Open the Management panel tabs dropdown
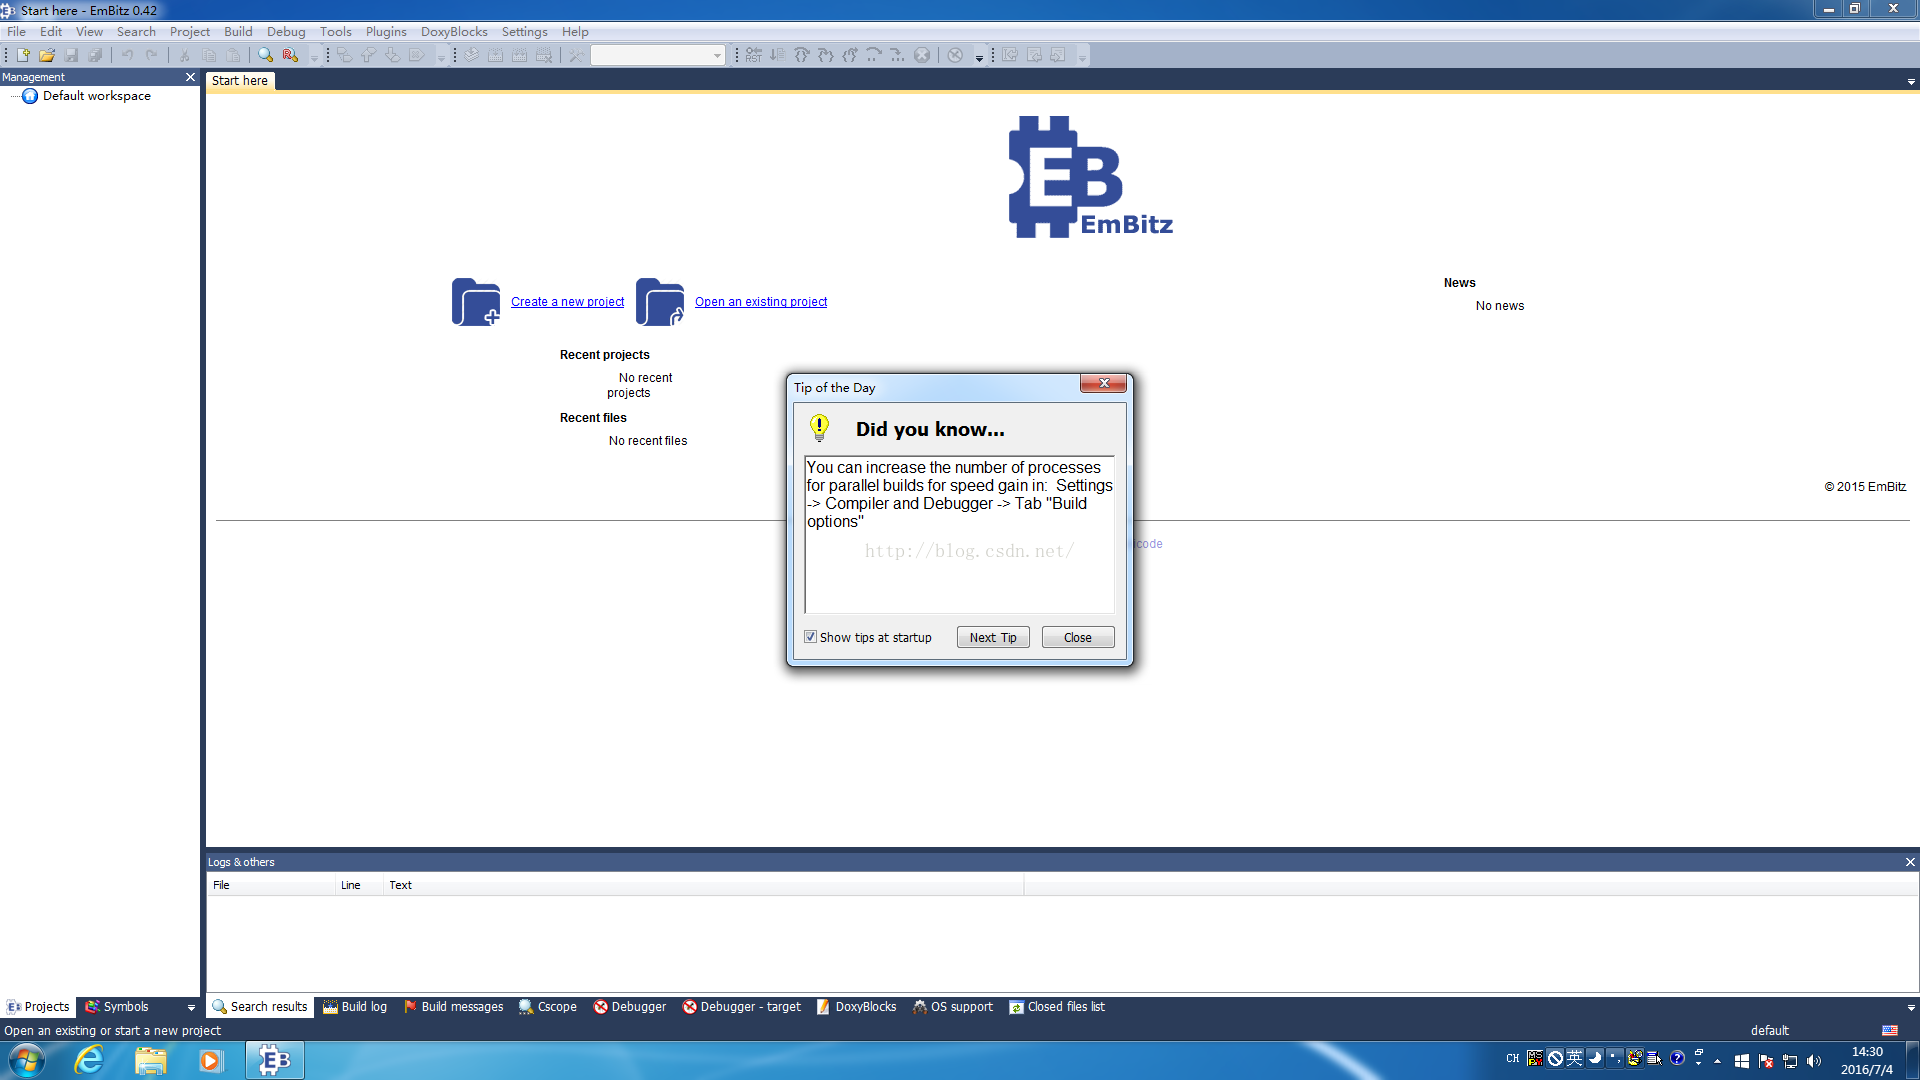 tap(191, 1007)
